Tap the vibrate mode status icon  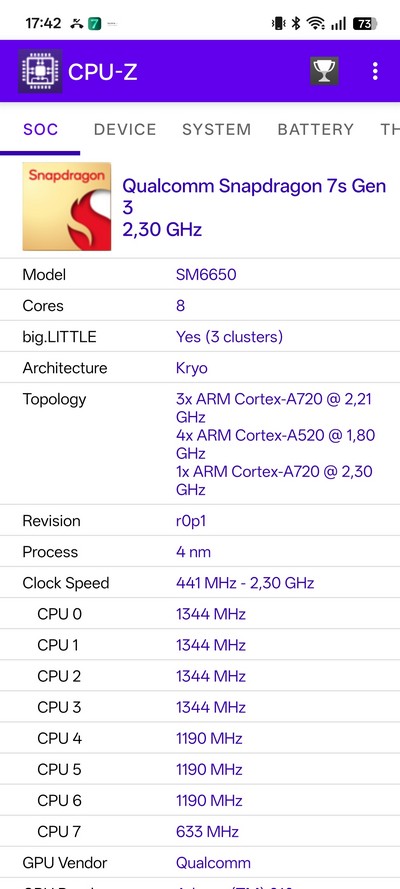(x=279, y=23)
